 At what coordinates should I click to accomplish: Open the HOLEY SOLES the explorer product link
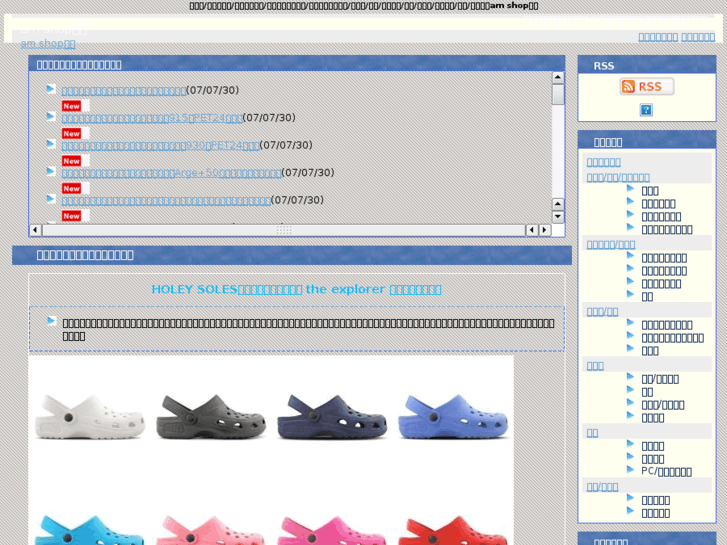click(296, 289)
